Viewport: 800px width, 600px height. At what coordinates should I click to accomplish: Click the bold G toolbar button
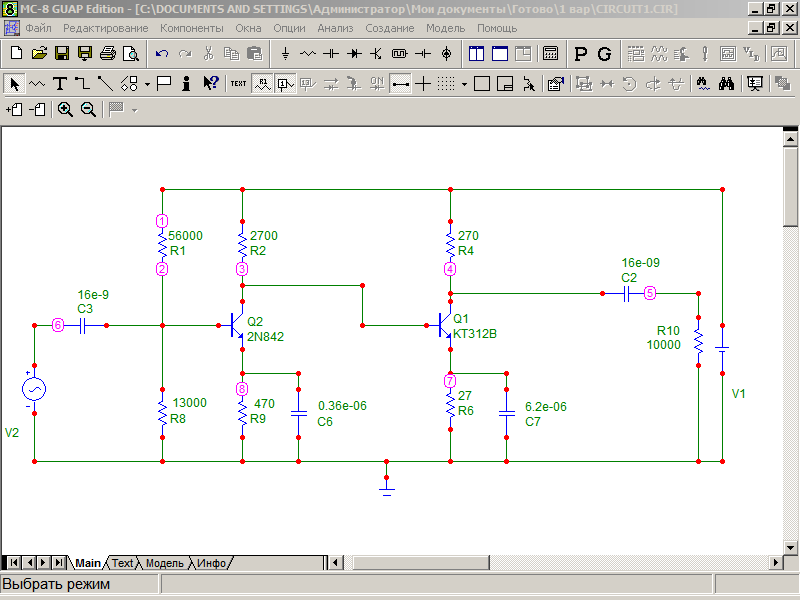pyautogui.click(x=604, y=53)
